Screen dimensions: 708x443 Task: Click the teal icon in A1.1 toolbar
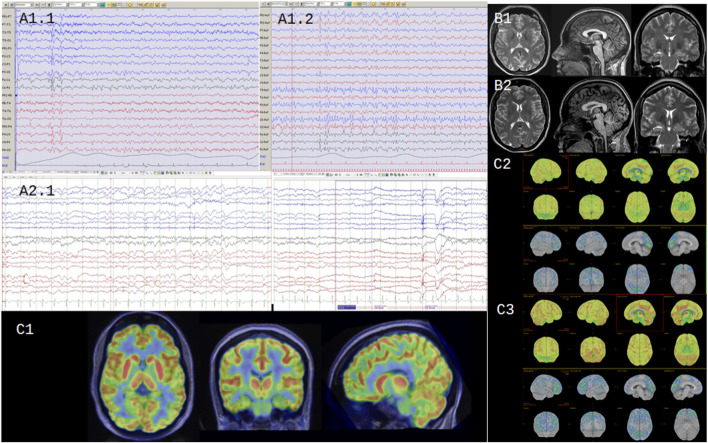[102, 5]
